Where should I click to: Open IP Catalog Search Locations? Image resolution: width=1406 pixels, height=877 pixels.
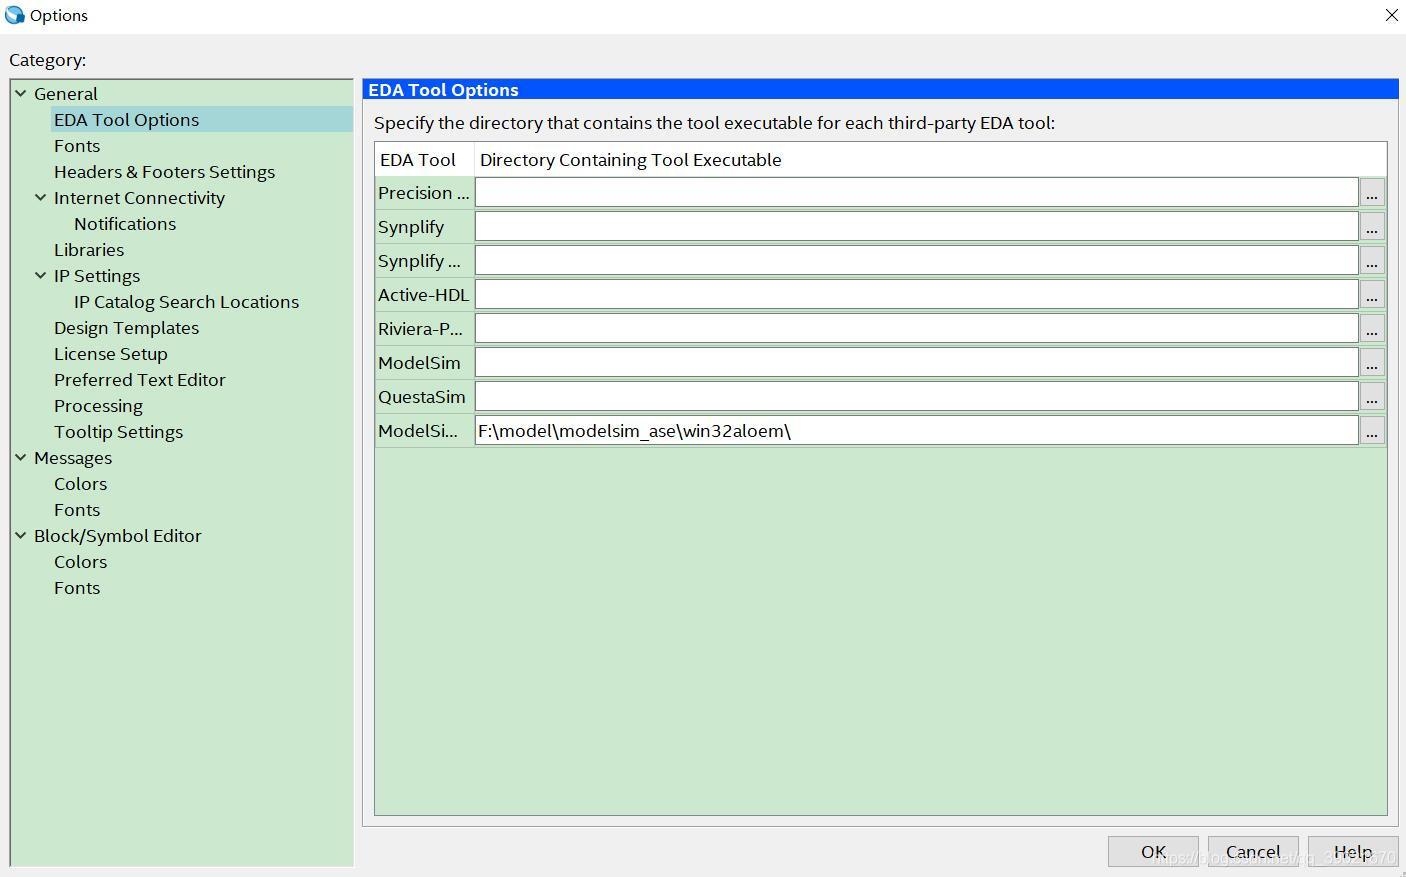(x=186, y=301)
